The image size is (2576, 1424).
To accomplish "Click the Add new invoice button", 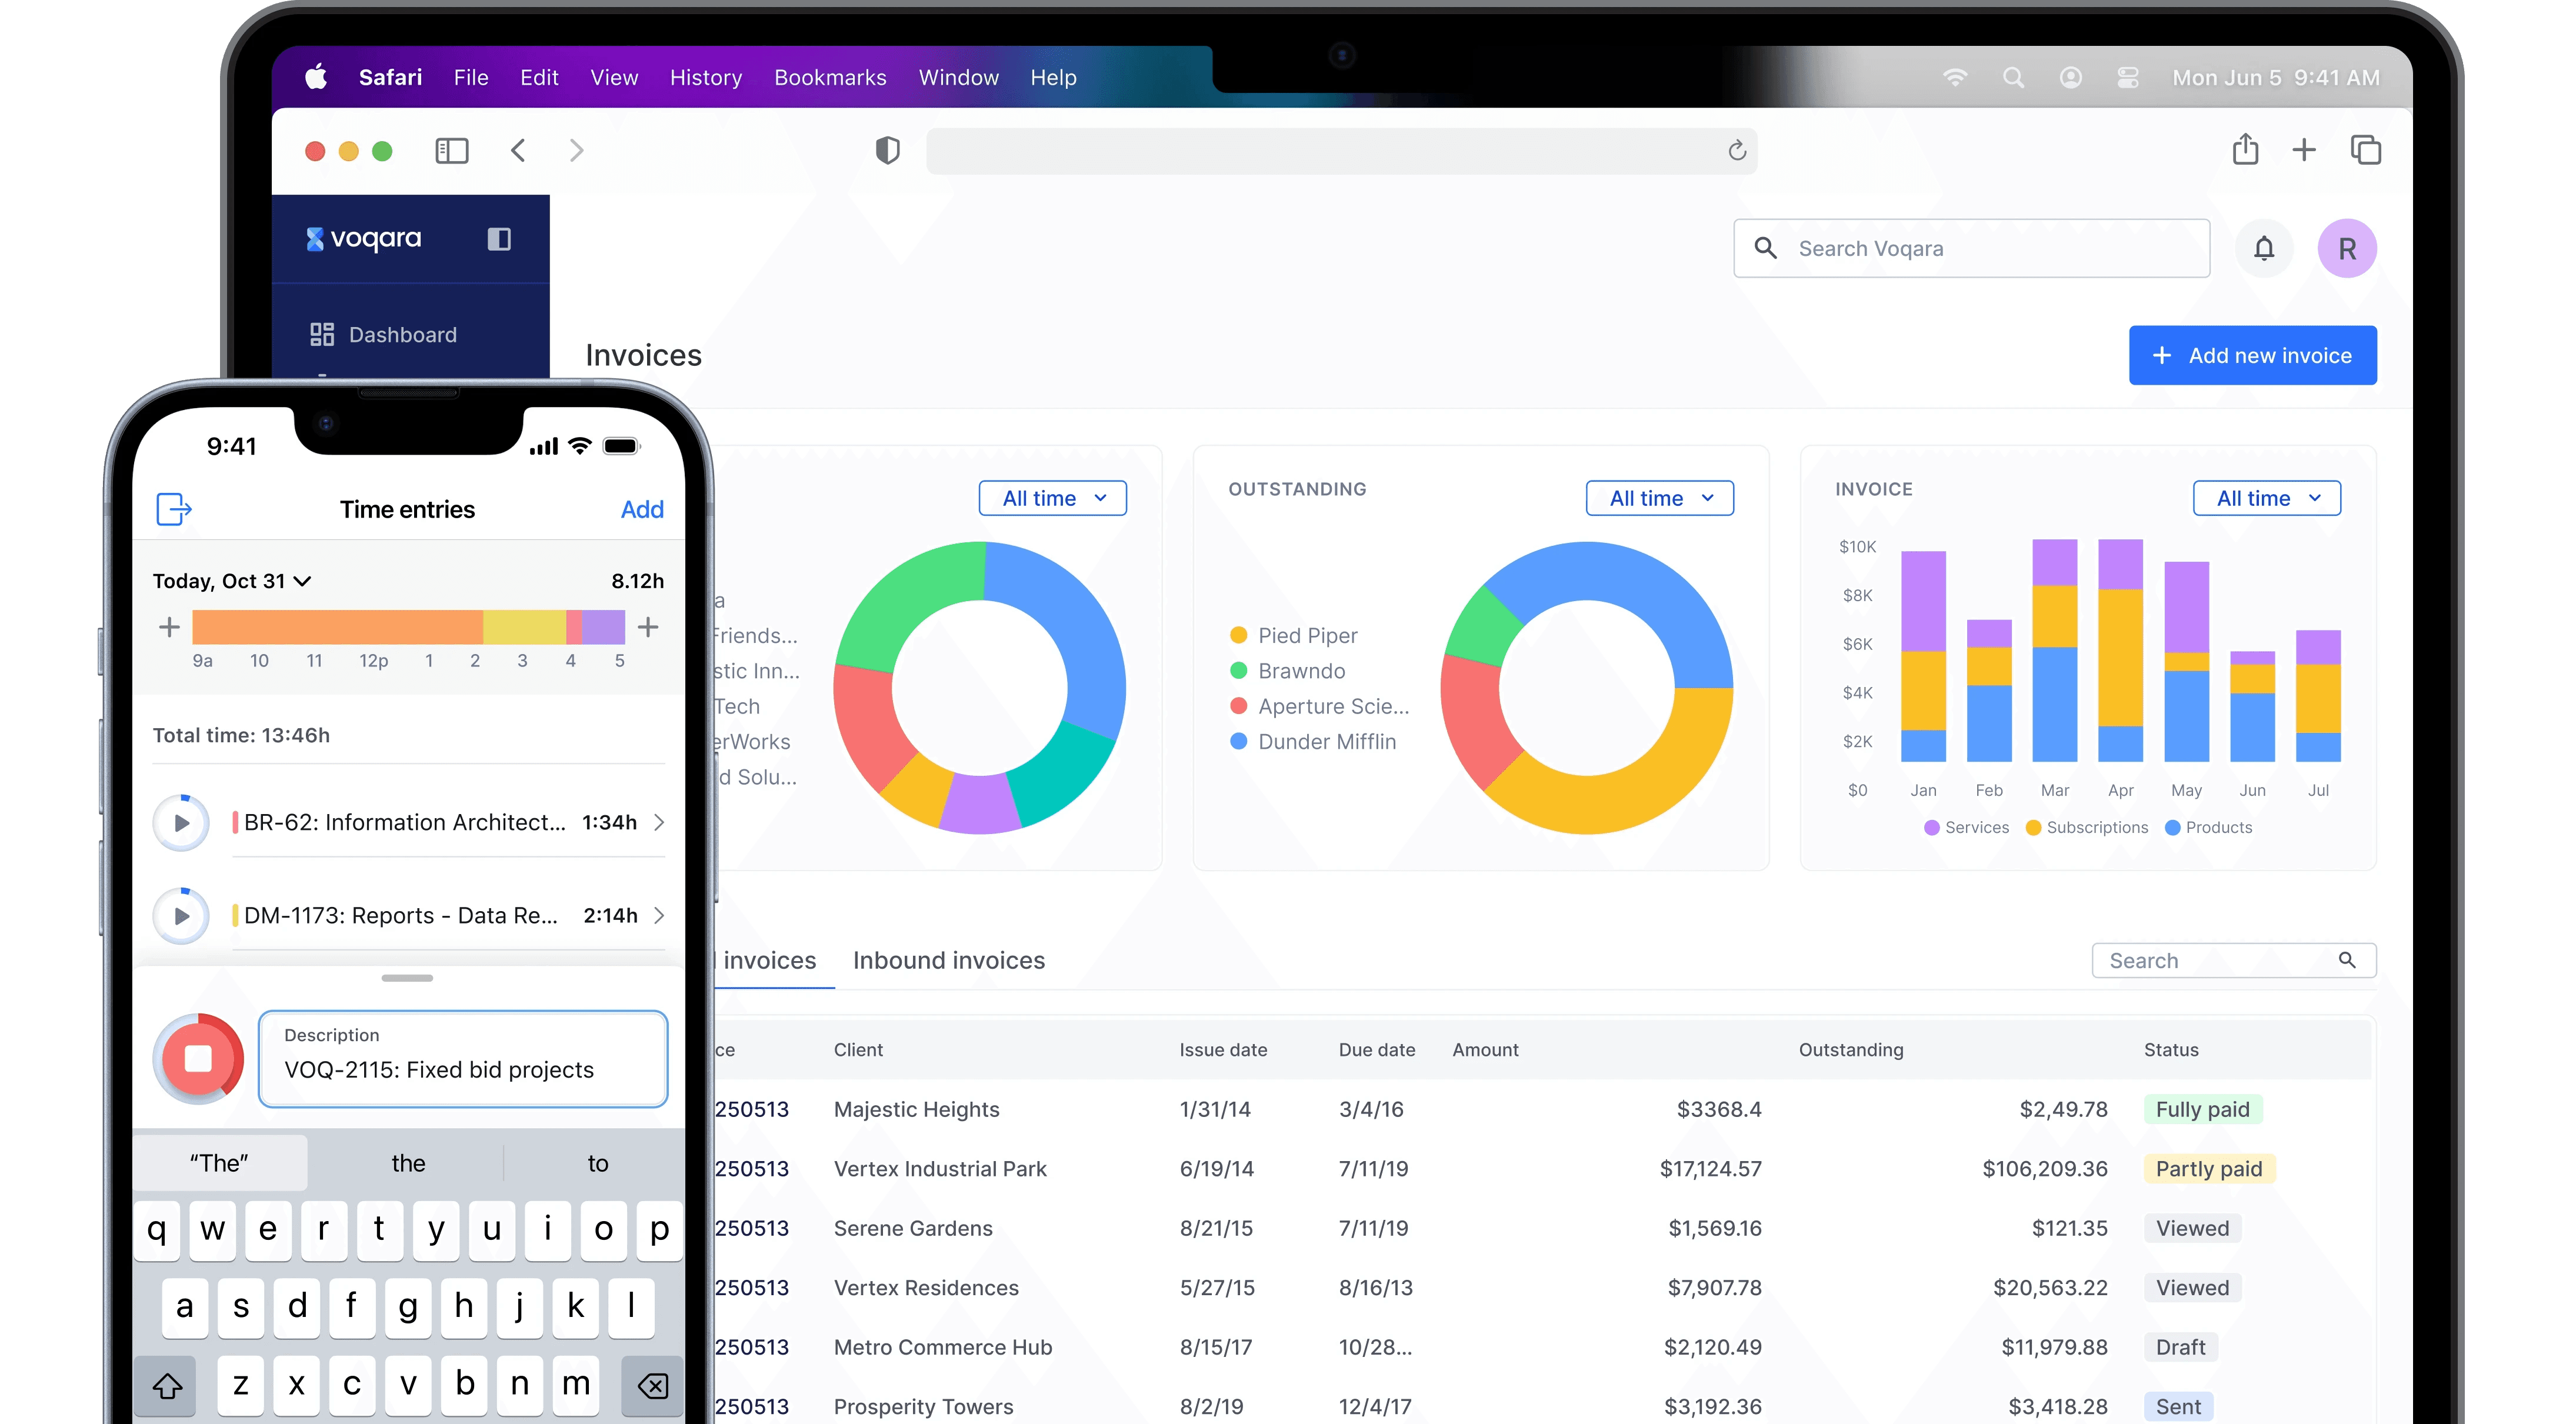I will (x=2252, y=355).
